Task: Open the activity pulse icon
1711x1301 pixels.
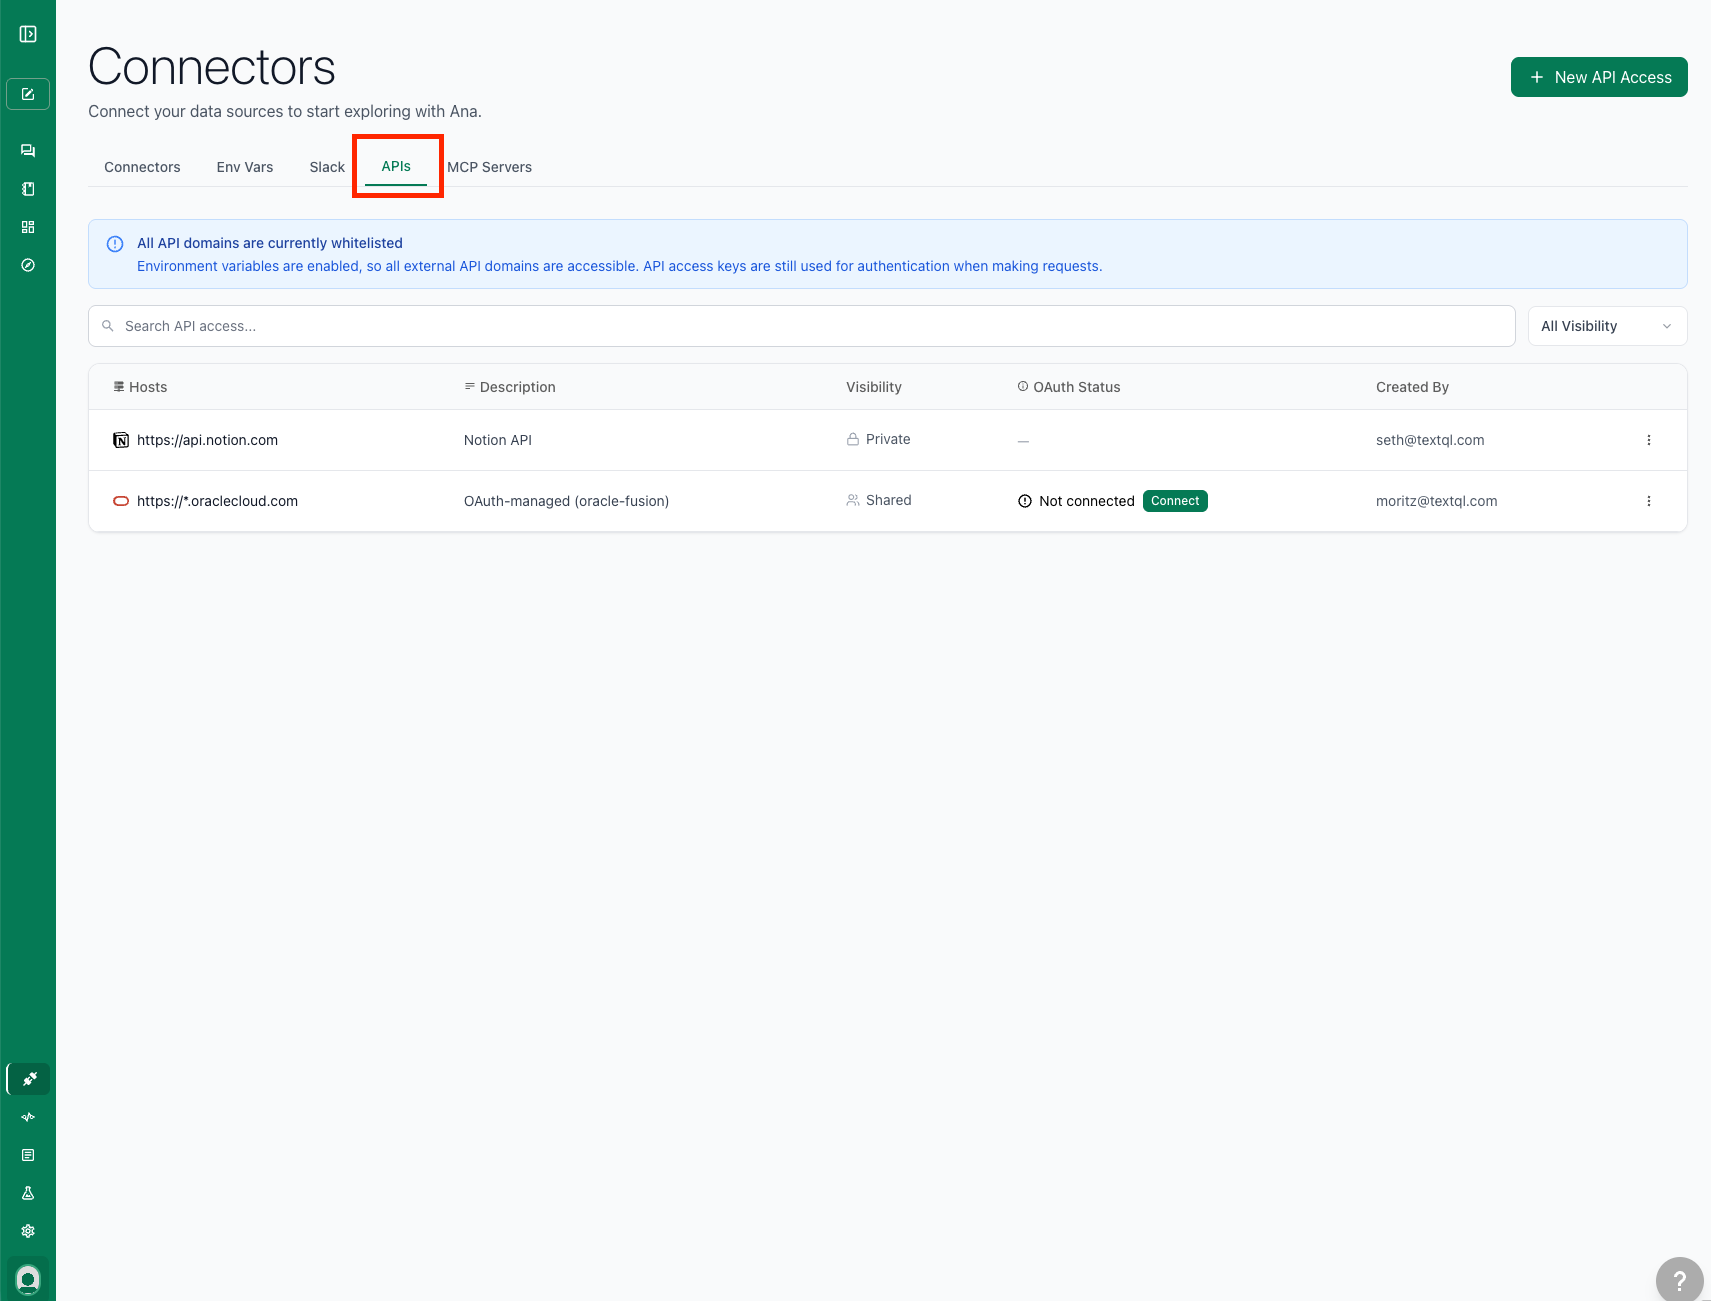Action: pos(28,1117)
